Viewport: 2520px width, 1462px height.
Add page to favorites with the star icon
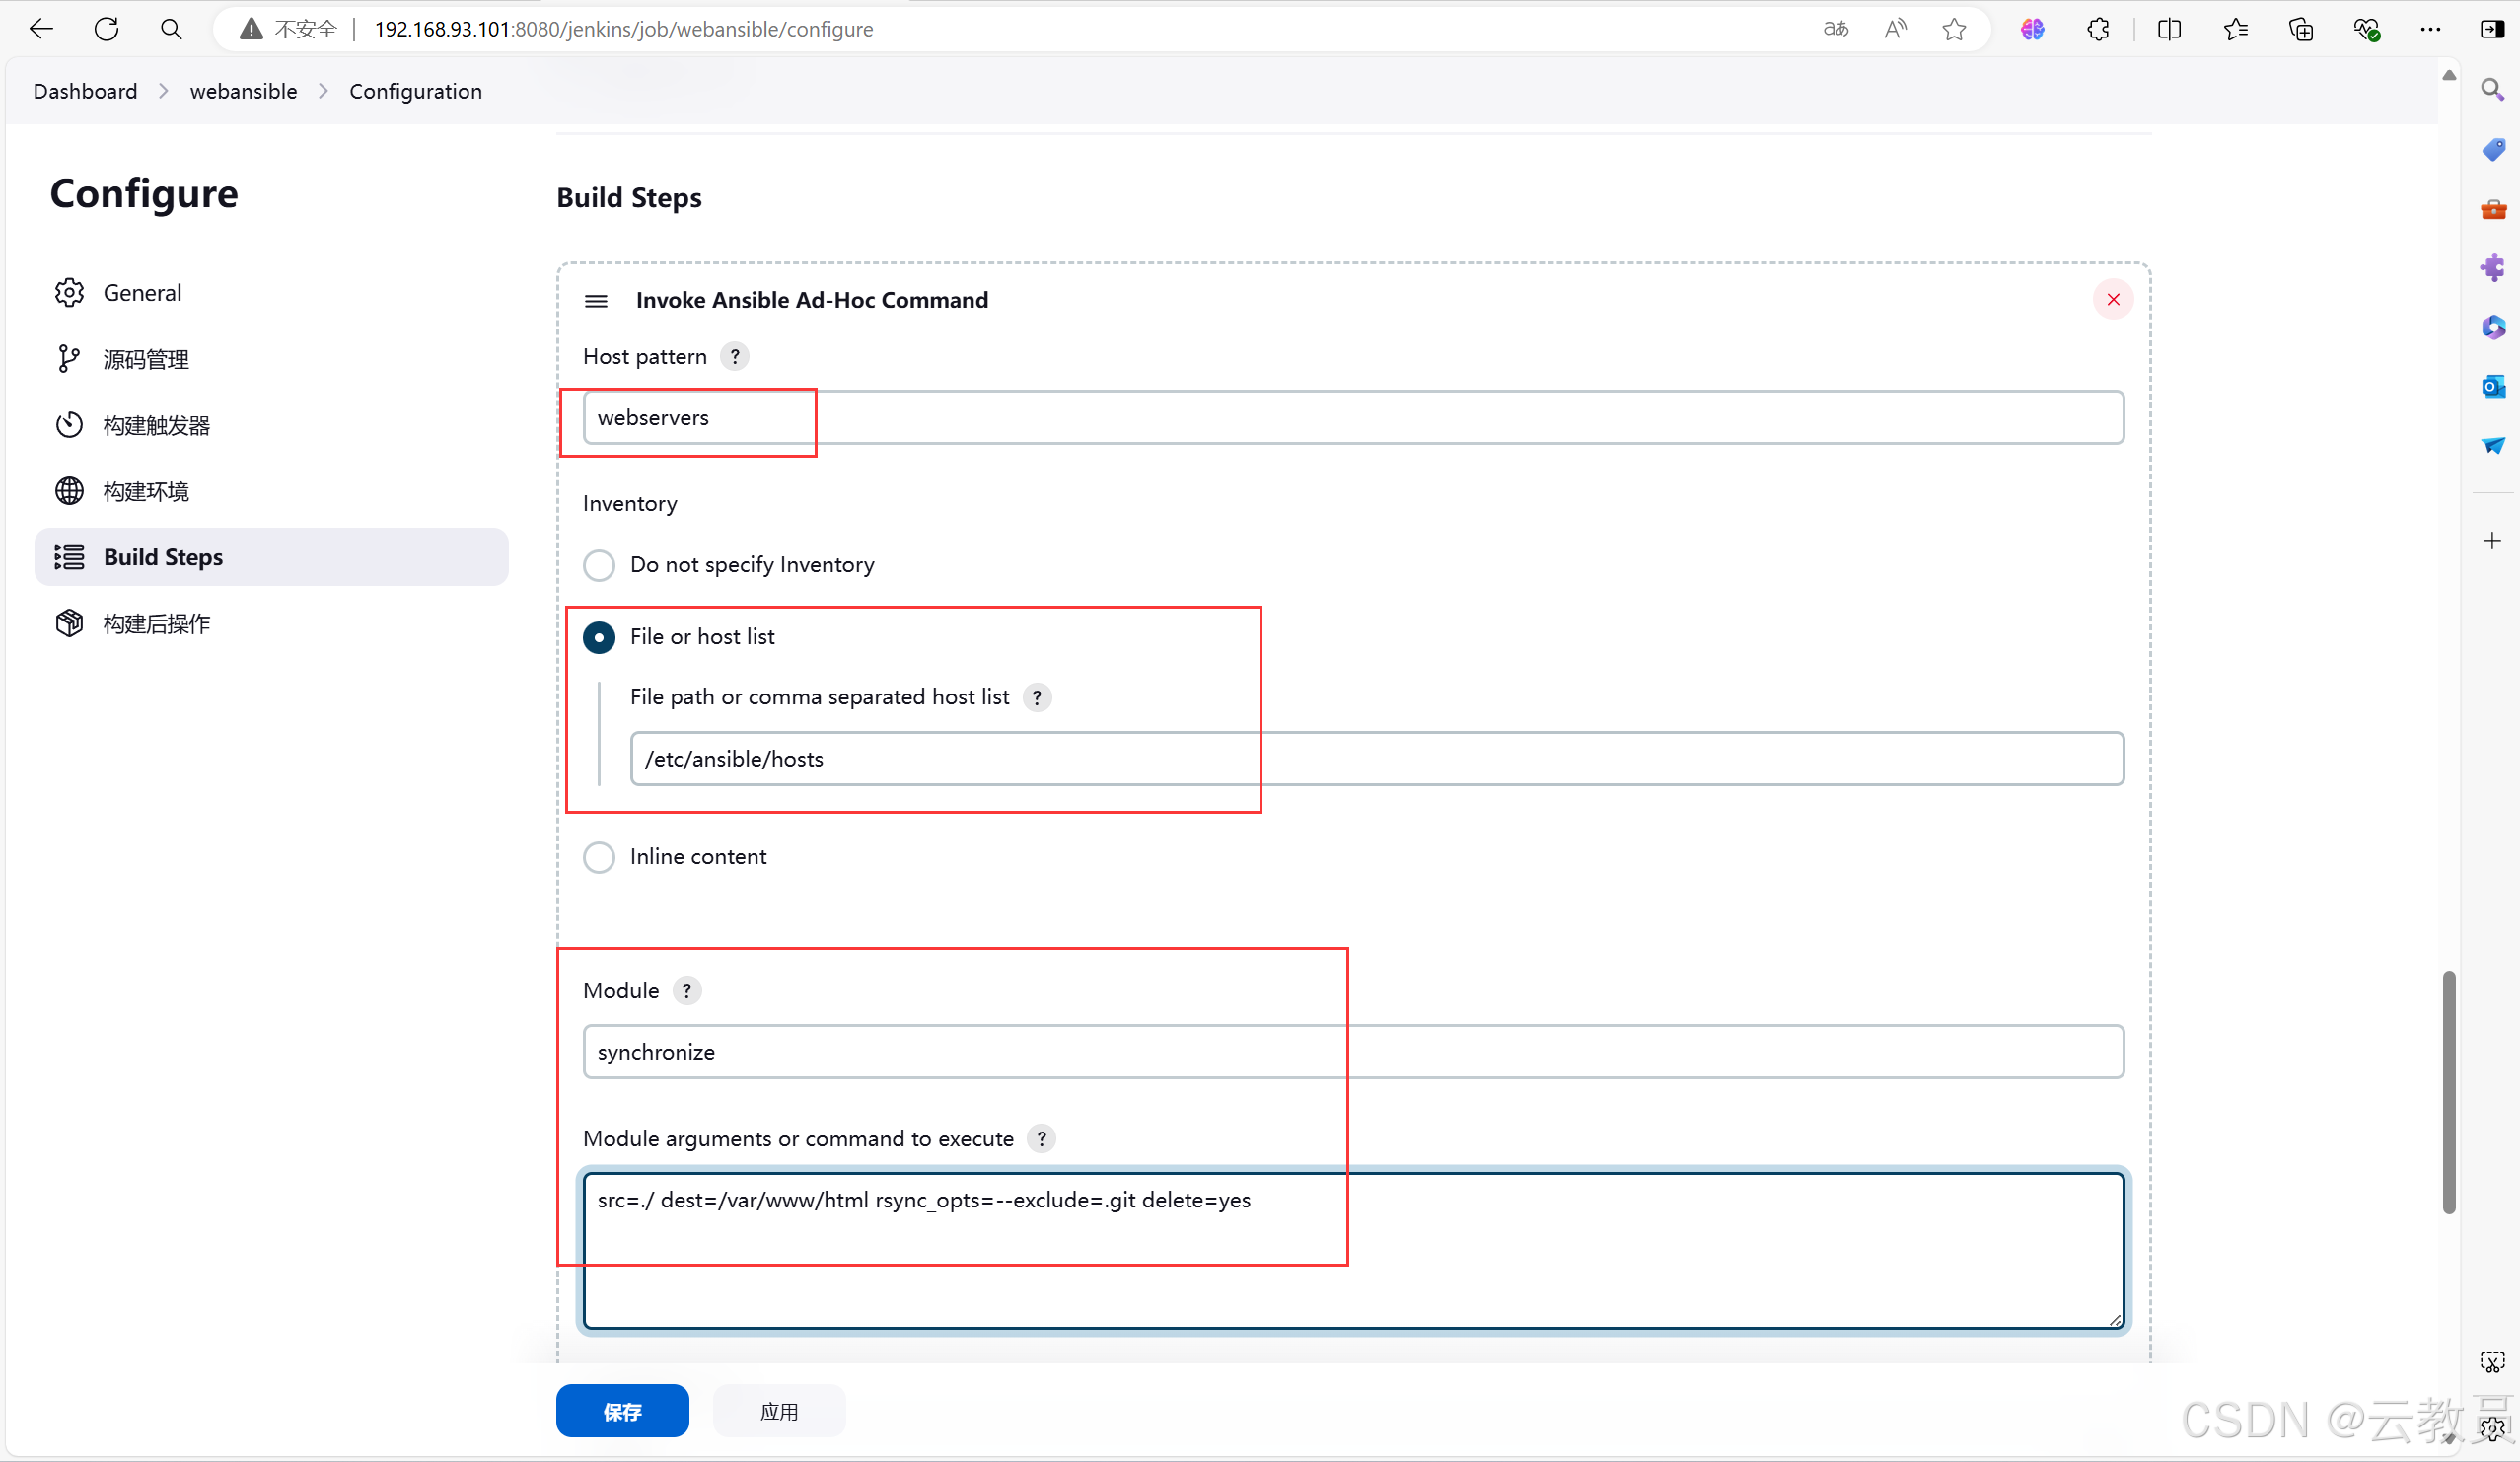tap(1954, 29)
